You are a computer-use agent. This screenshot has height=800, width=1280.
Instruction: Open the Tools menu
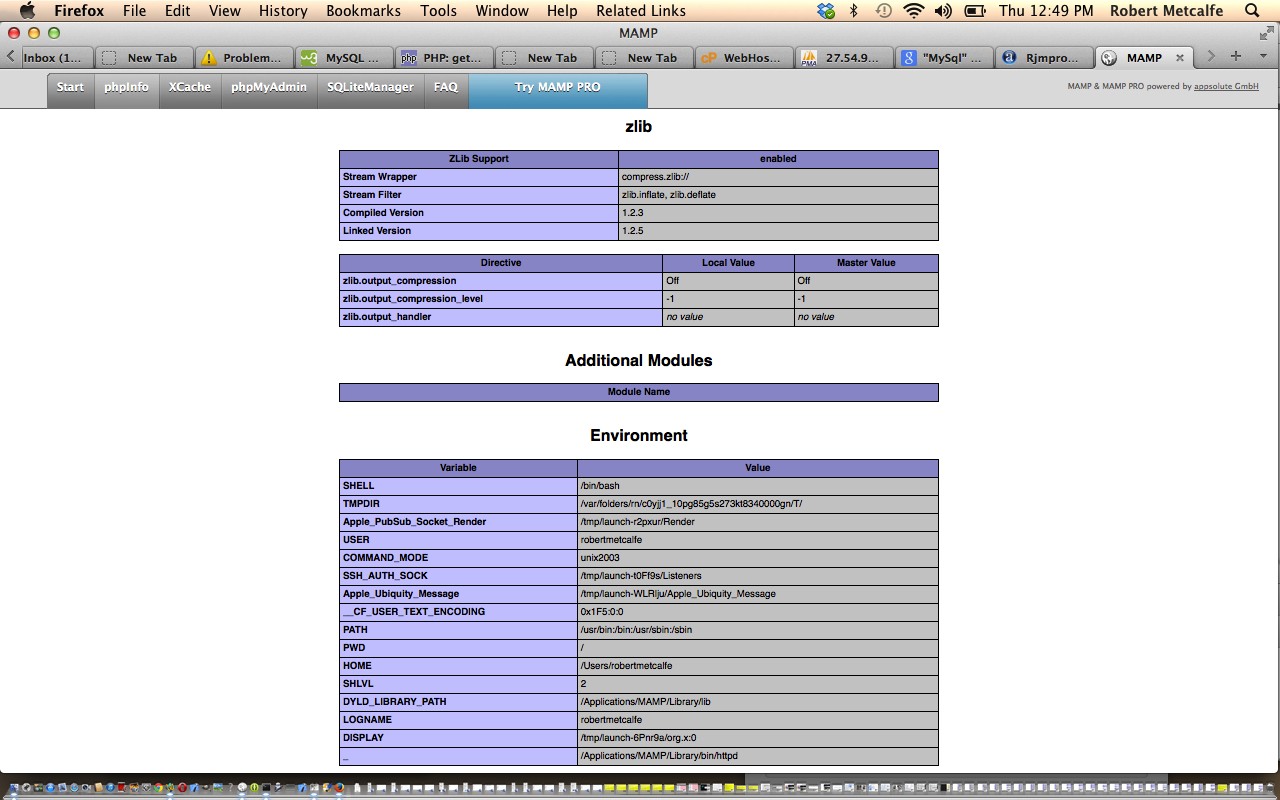(438, 11)
